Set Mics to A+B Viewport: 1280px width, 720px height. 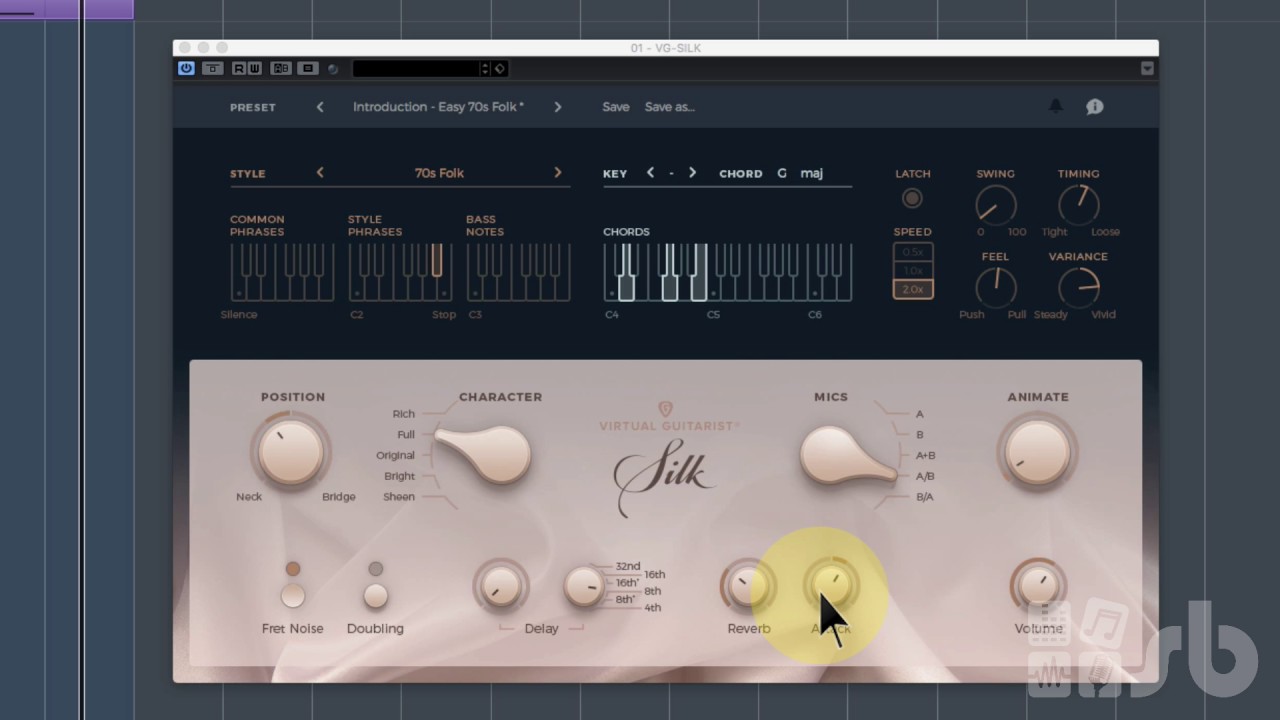(926, 455)
